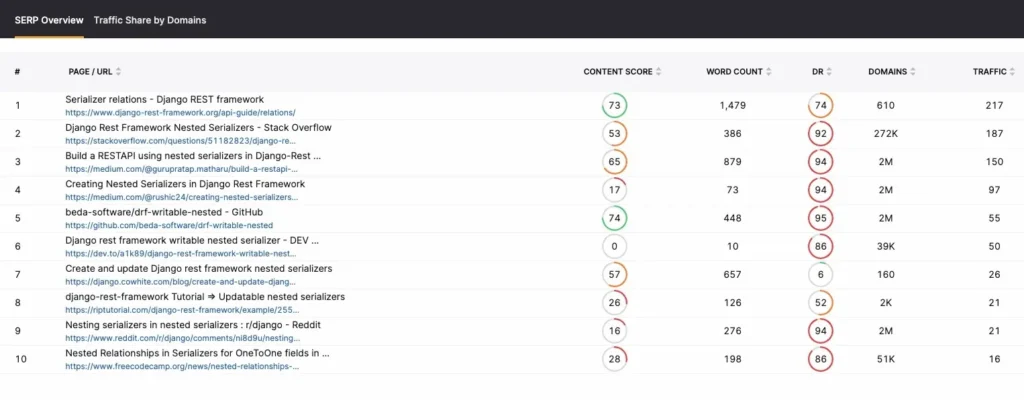Open the Stack Overflow questions URL

click(x=180, y=141)
